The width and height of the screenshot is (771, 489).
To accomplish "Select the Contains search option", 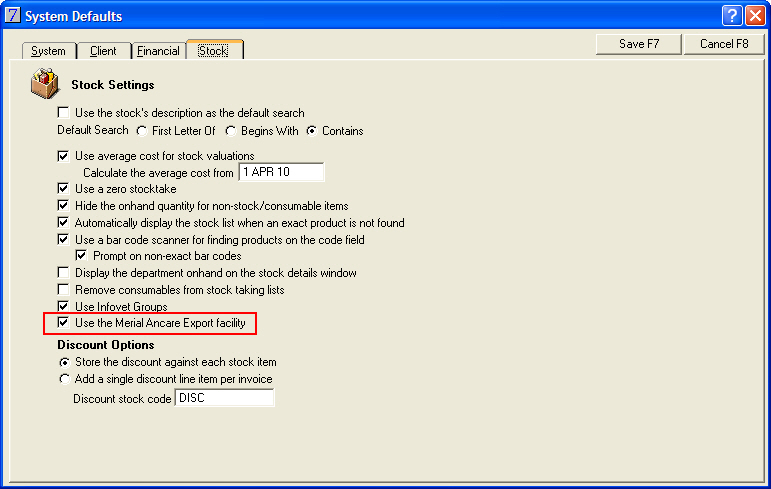I will [311, 131].
